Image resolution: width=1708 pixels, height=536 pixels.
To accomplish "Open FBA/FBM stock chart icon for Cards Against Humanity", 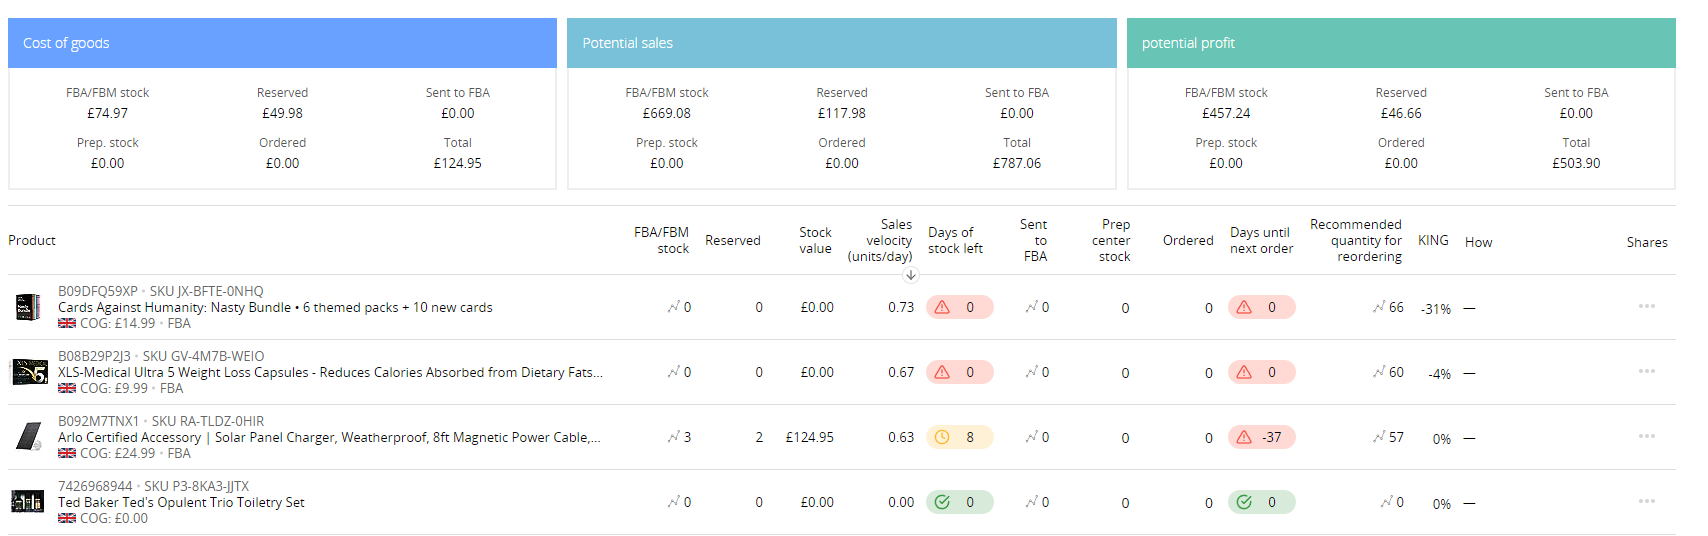I will [673, 307].
